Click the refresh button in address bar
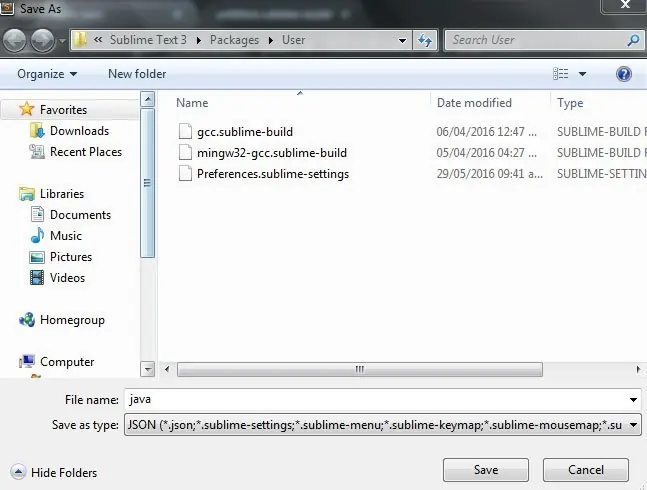Image resolution: width=647 pixels, height=490 pixels. [x=425, y=40]
